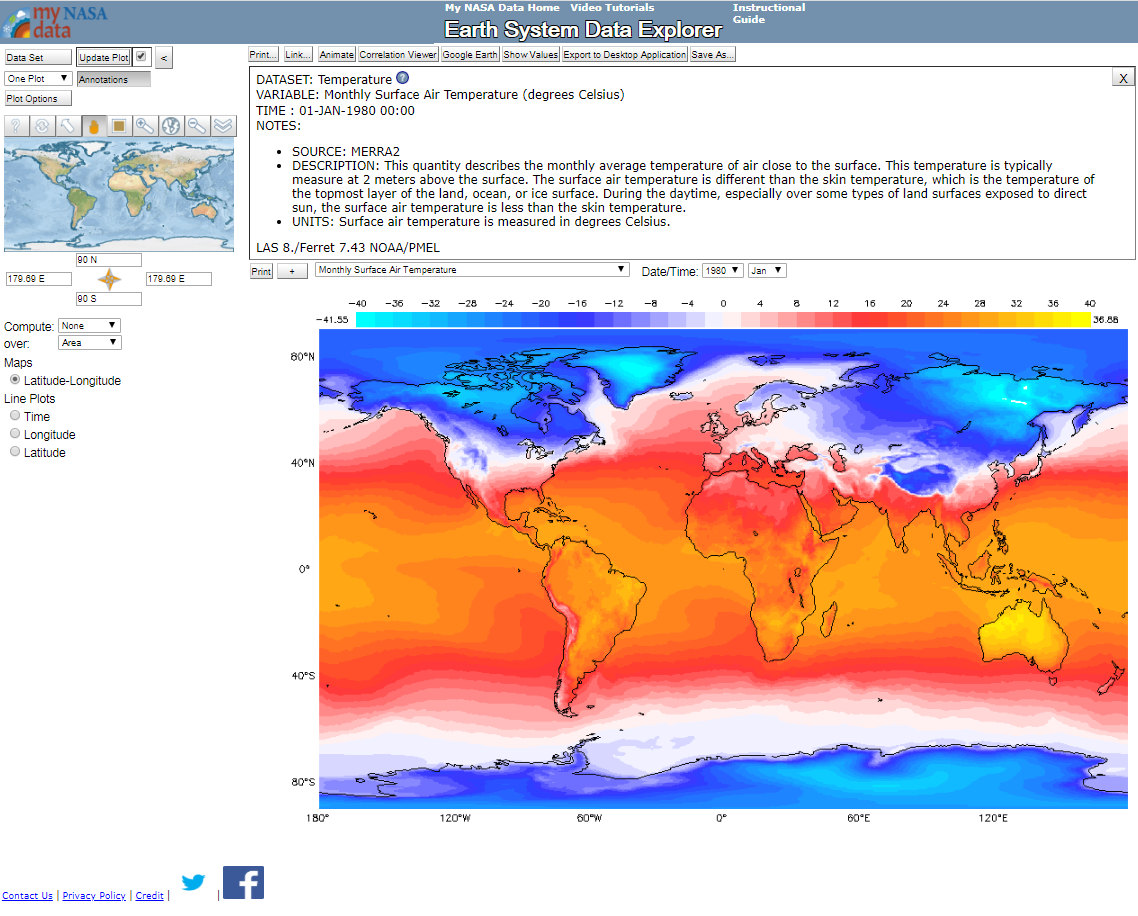
Task: Open the help question mark tool
Action: [15, 125]
